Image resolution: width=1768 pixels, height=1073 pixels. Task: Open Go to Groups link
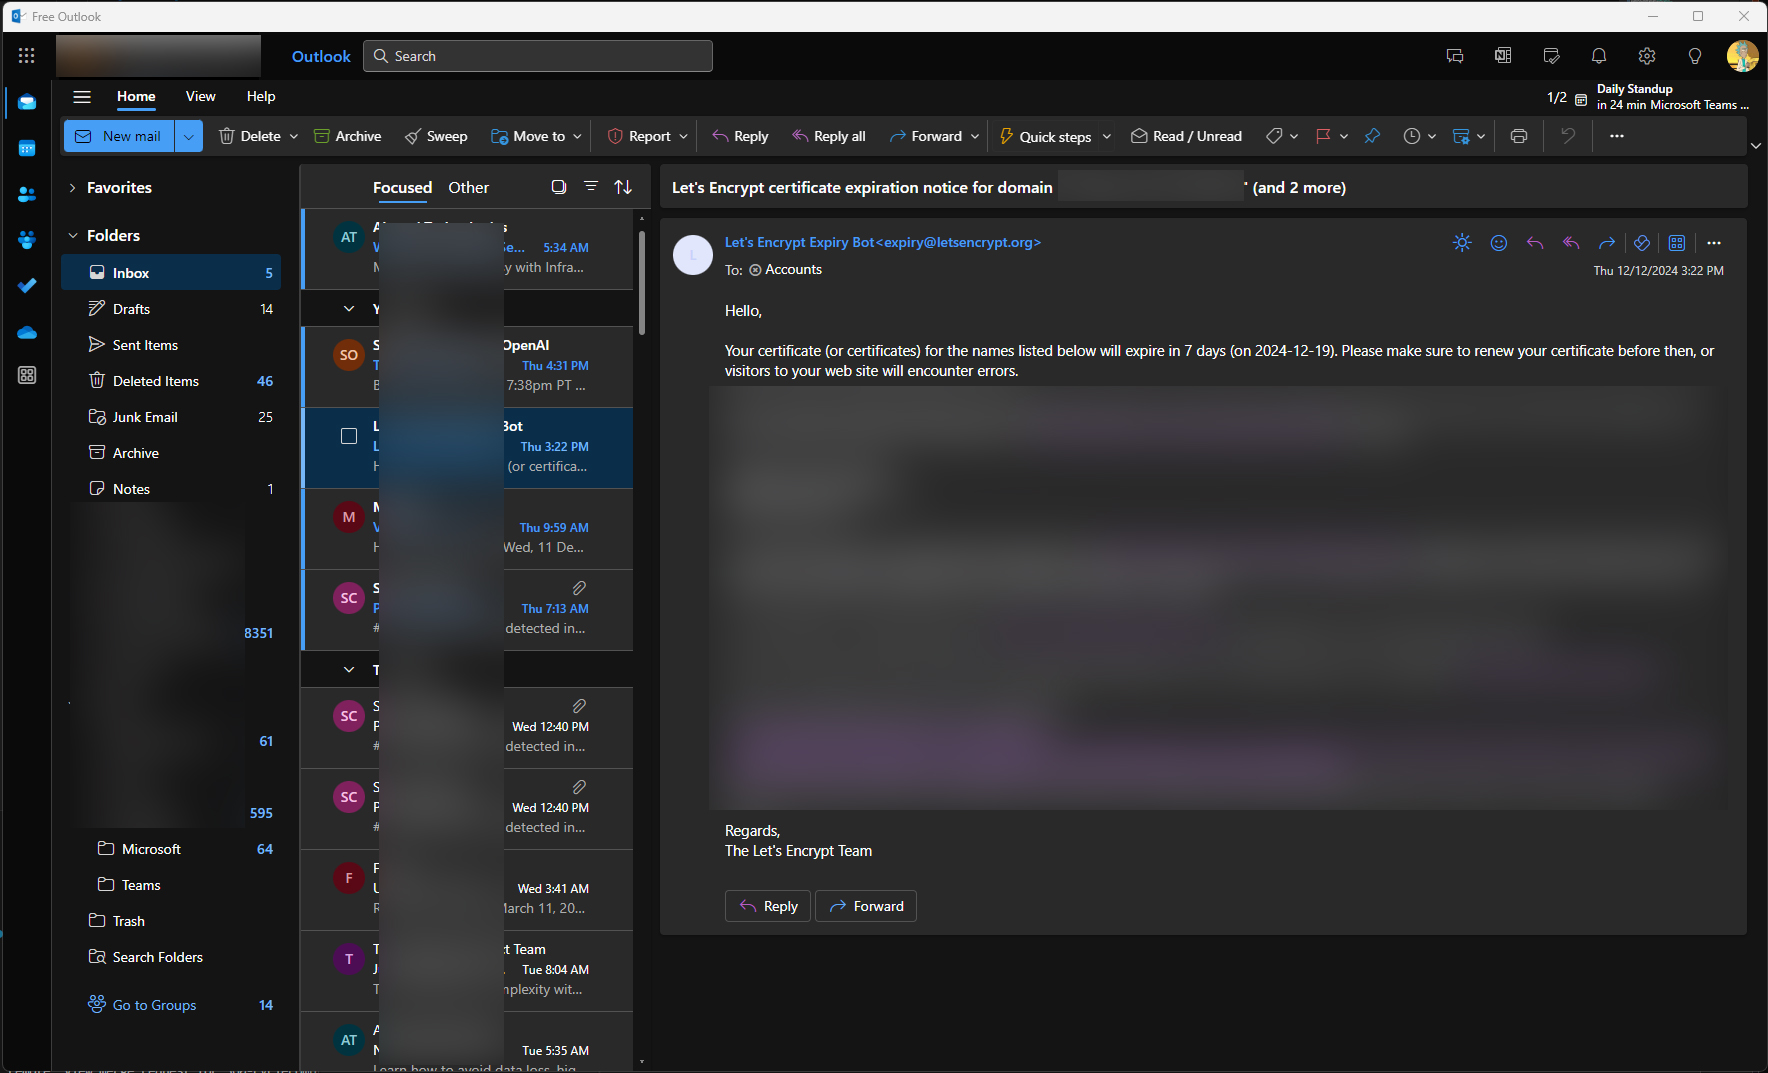154,1005
